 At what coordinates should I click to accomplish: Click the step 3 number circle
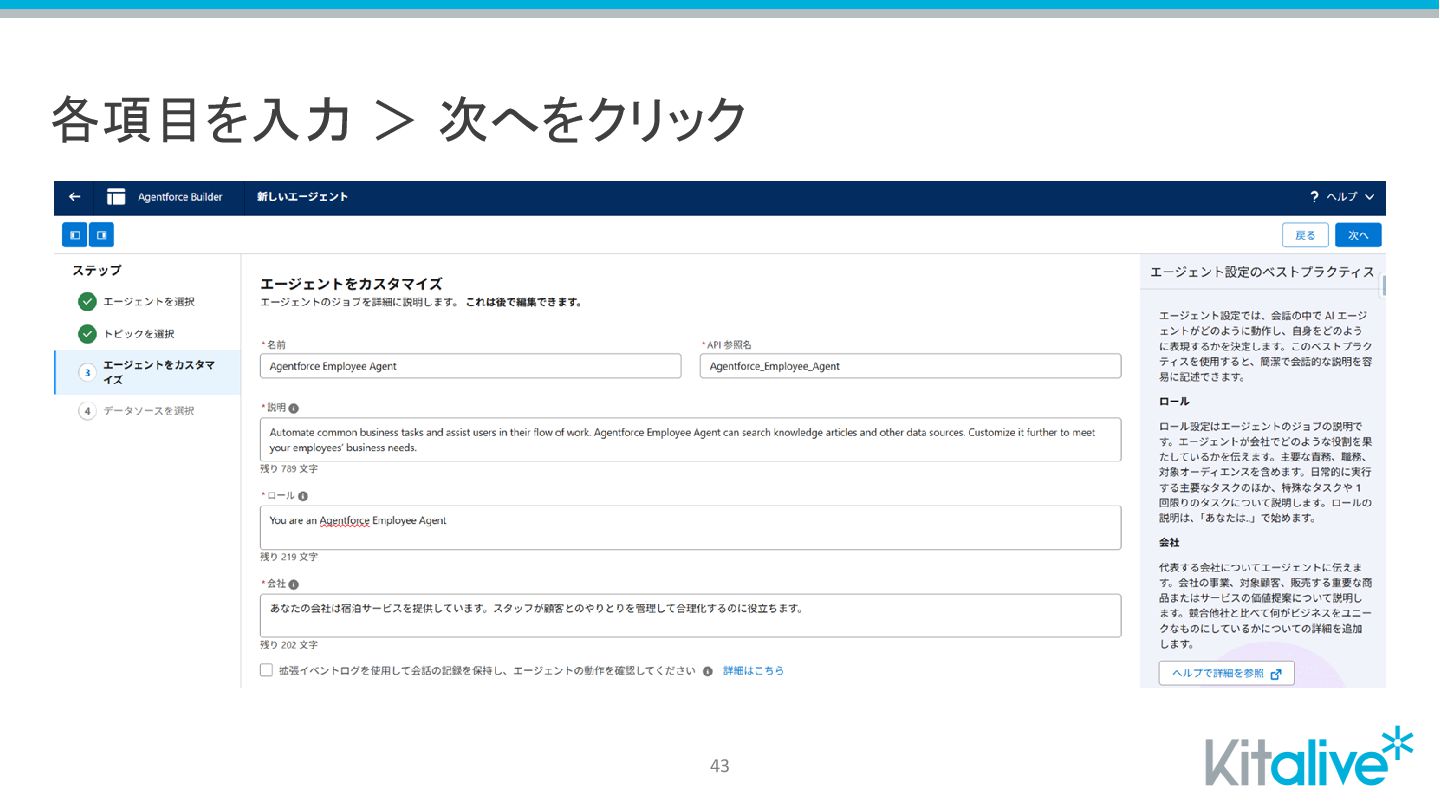(87, 372)
